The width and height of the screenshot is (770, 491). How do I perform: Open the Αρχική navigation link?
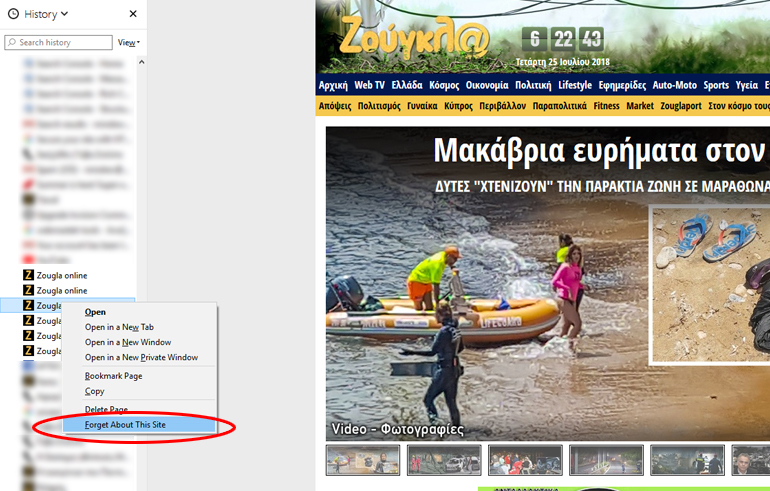point(333,85)
